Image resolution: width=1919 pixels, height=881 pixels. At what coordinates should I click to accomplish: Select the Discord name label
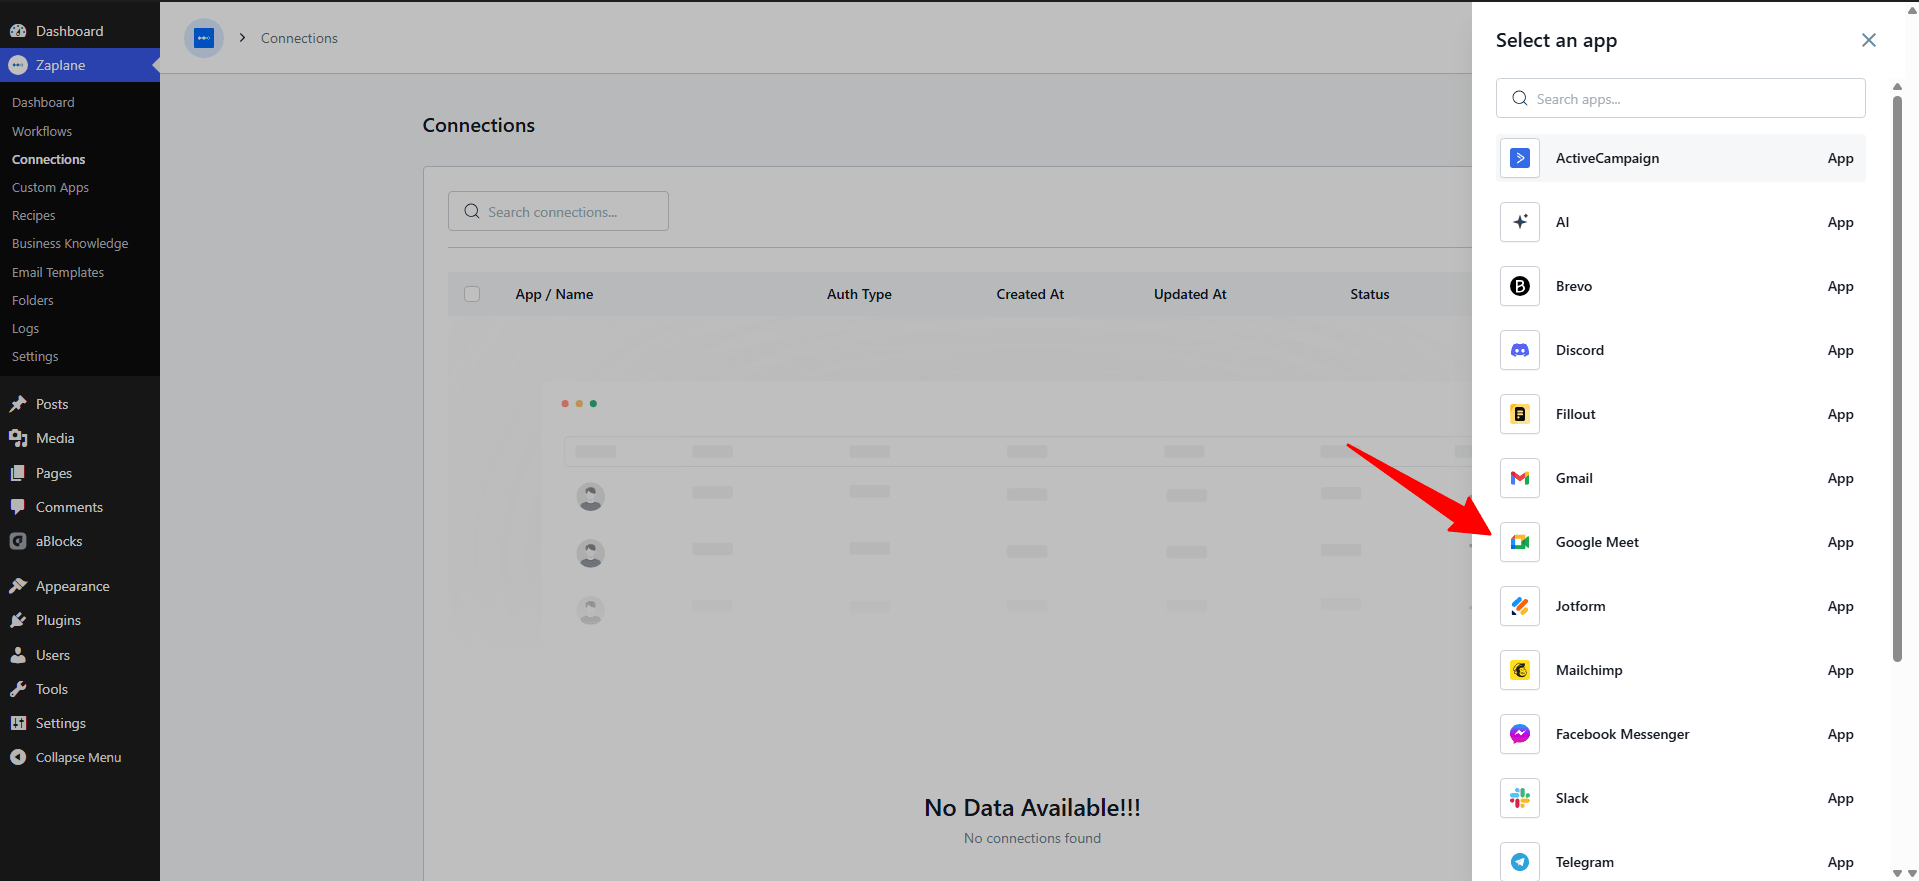click(1580, 350)
